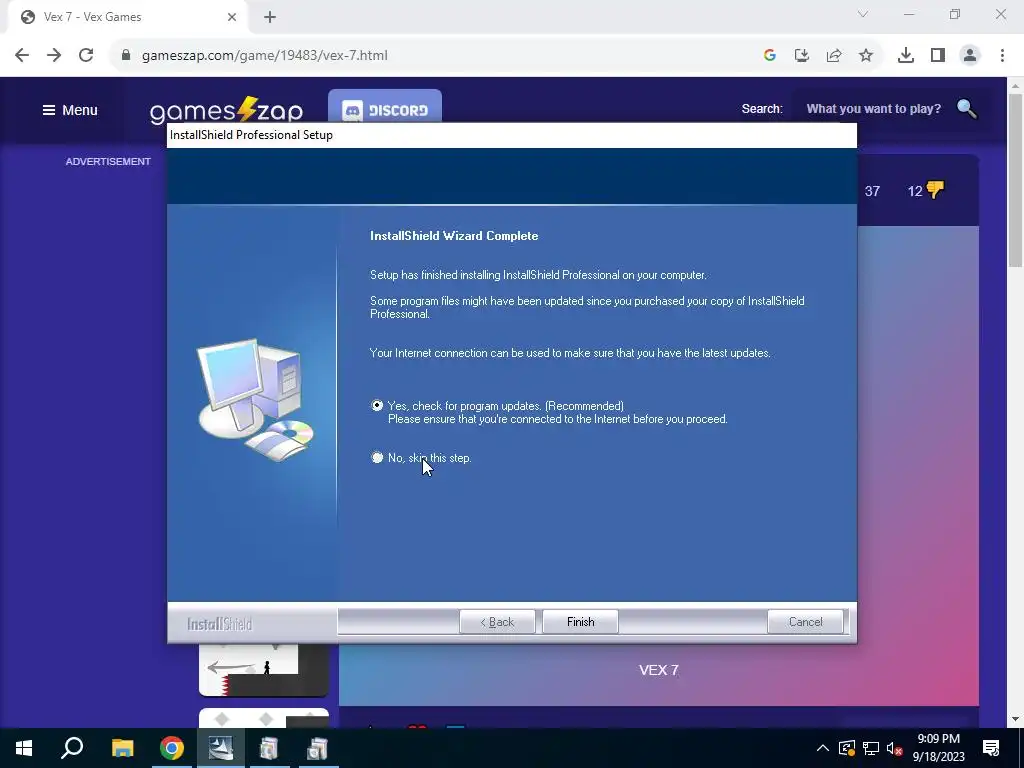Image resolution: width=1024 pixels, height=768 pixels.
Task: Select the Vex 7 - Vex Games tab
Action: tap(128, 17)
